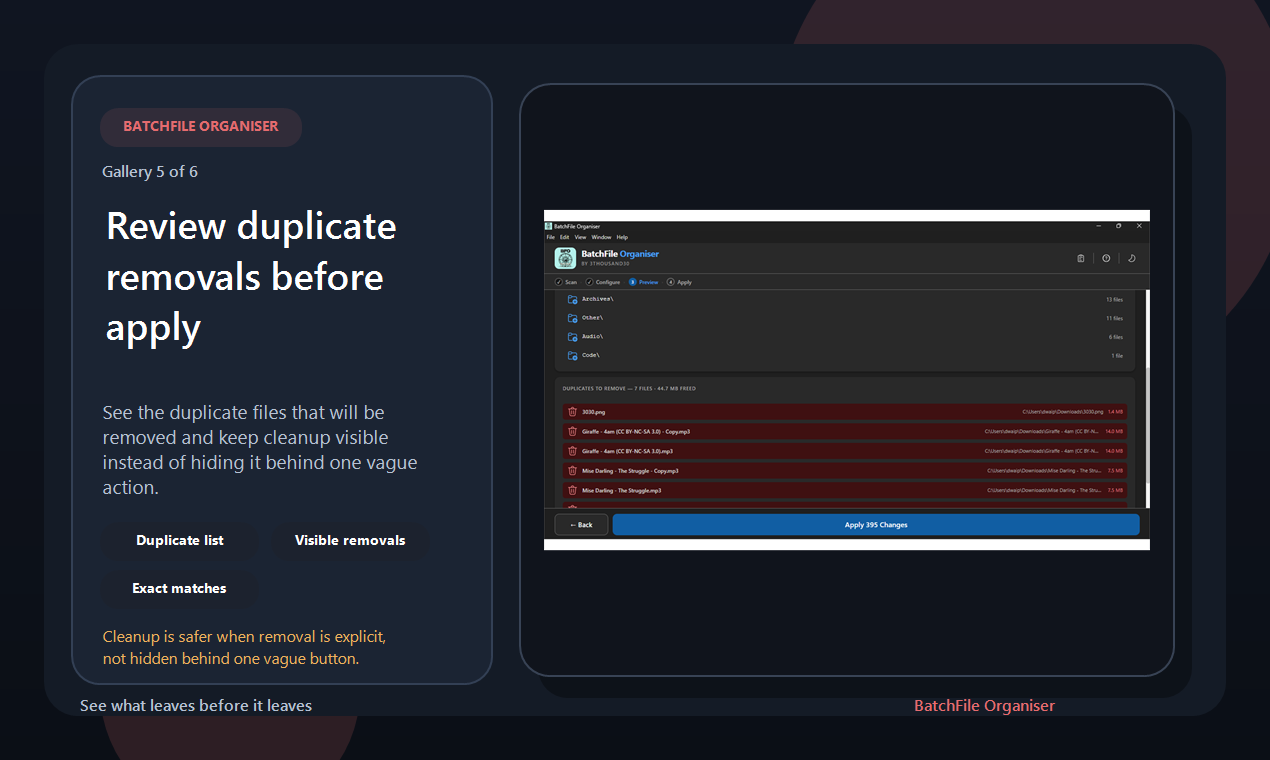
Task: Select the Archives\ folder icon
Action: click(572, 298)
